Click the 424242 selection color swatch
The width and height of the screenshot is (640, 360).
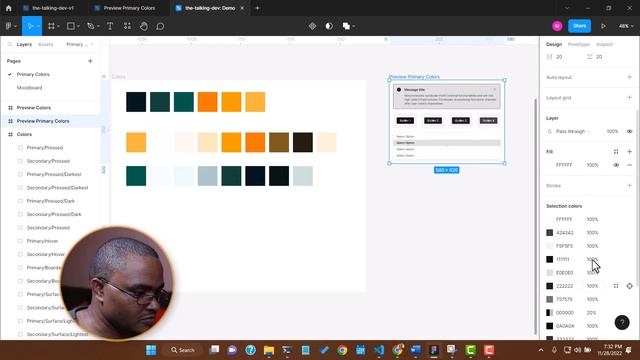click(549, 233)
